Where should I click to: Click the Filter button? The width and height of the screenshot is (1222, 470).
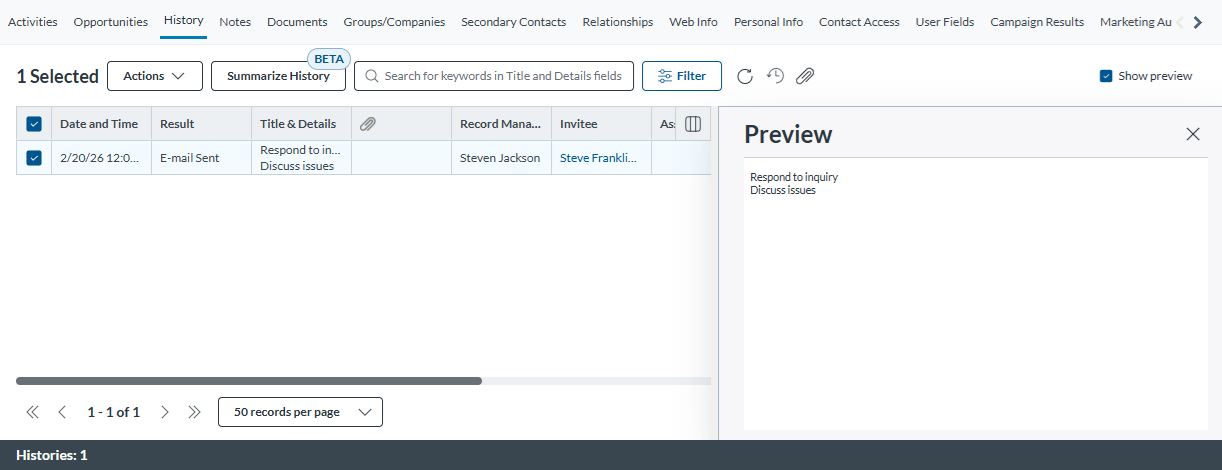[x=682, y=76]
